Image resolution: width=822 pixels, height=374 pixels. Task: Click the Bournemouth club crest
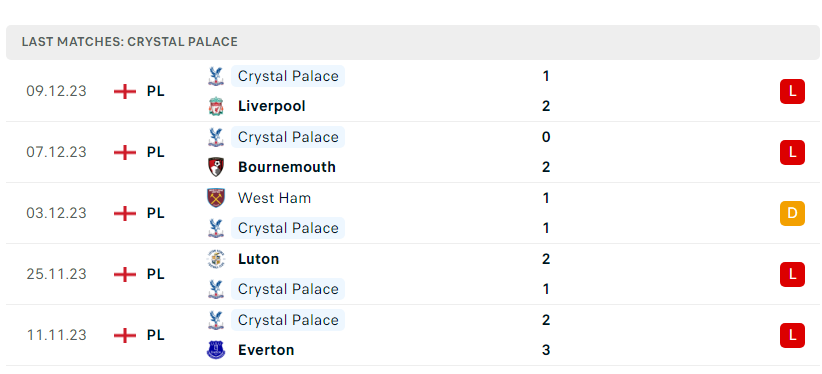215,167
